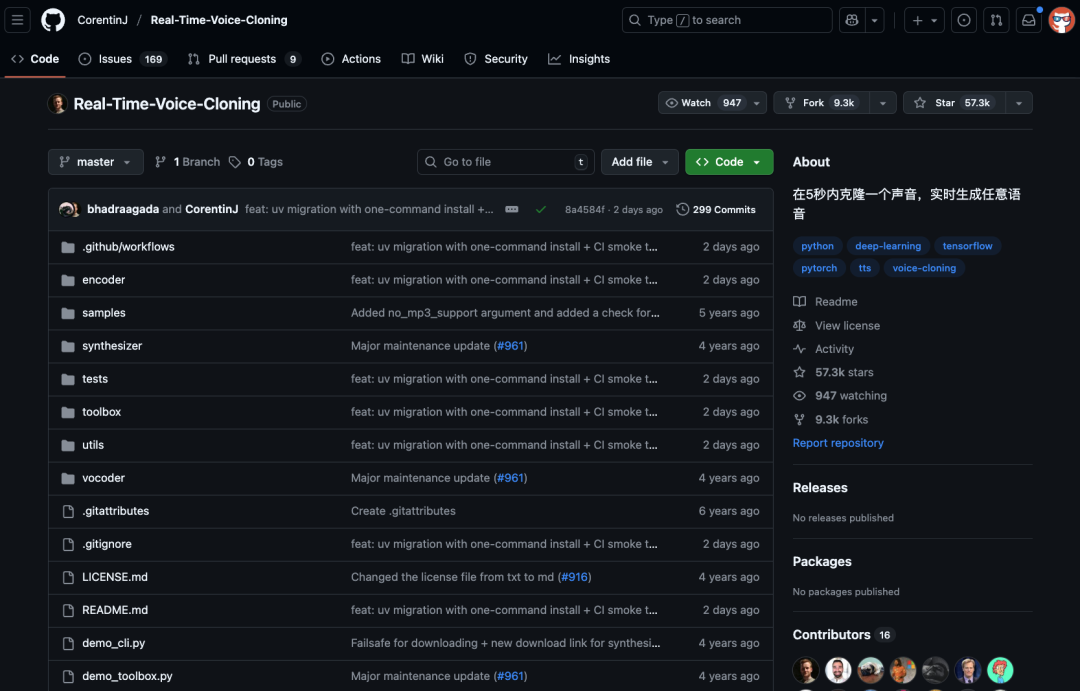This screenshot has width=1080, height=691.
Task: Switch to the Issues tab
Action: 123,59
